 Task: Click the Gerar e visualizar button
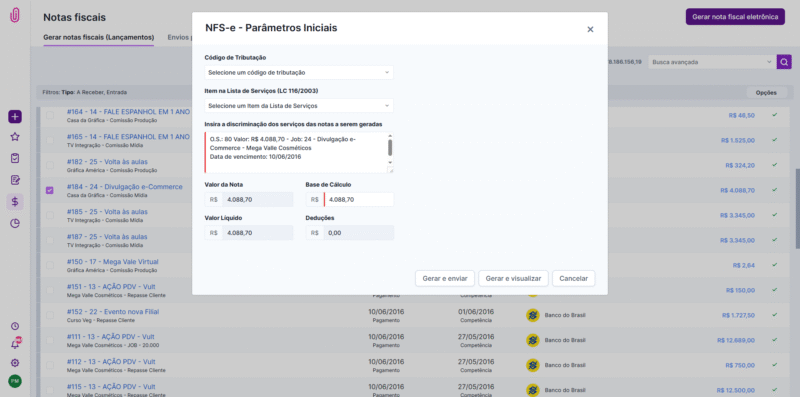(513, 279)
